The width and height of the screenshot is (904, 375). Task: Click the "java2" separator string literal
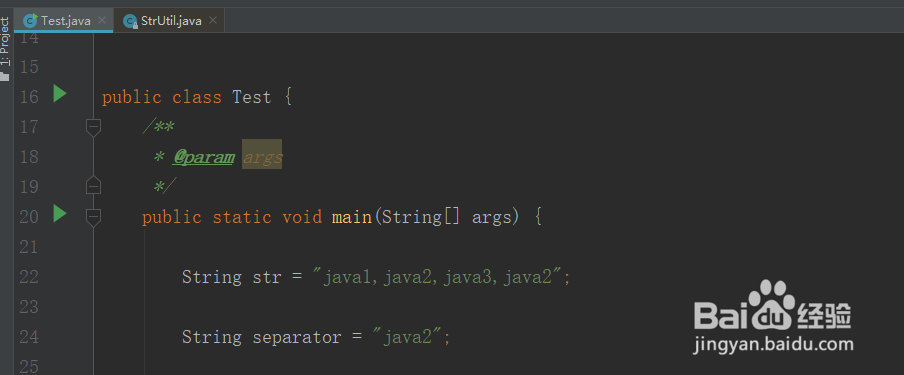(x=406, y=337)
